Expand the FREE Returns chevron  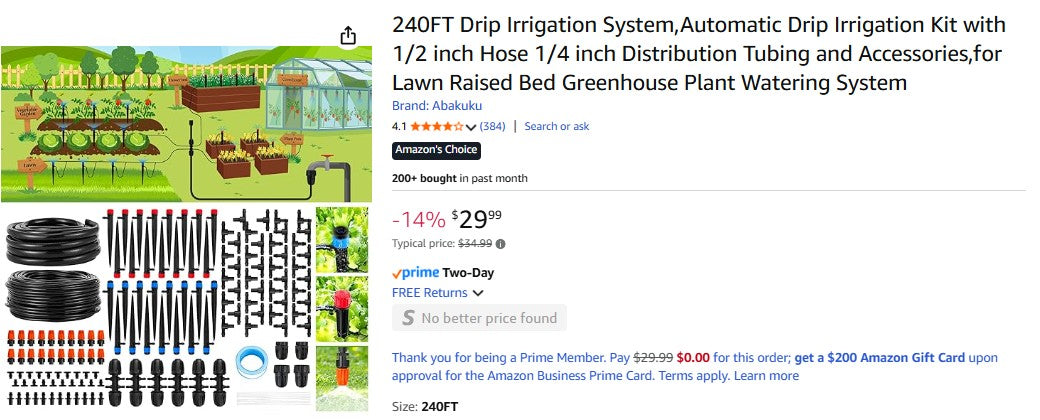point(478,293)
